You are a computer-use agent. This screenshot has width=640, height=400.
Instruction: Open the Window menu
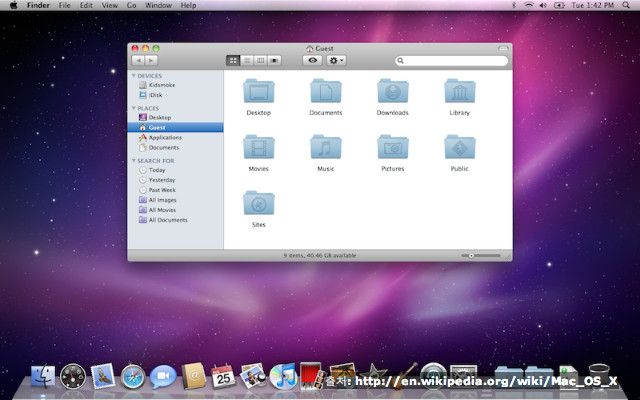[158, 5]
